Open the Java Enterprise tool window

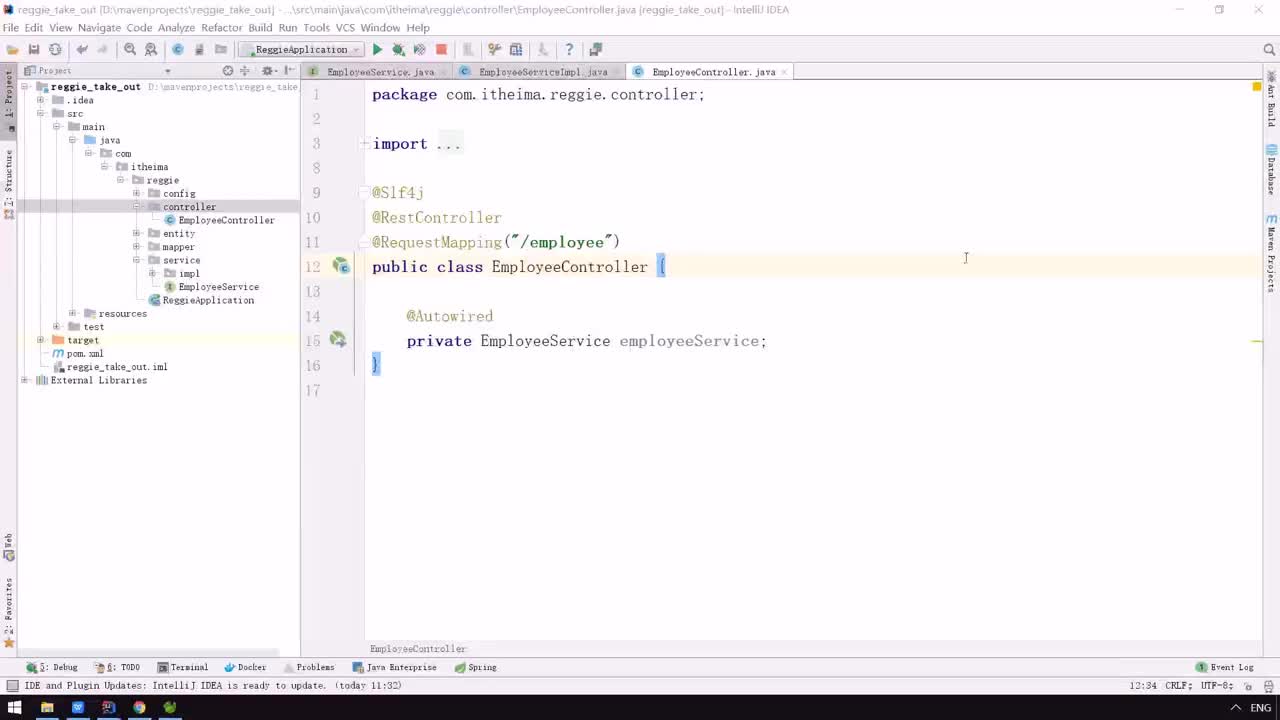[394, 667]
